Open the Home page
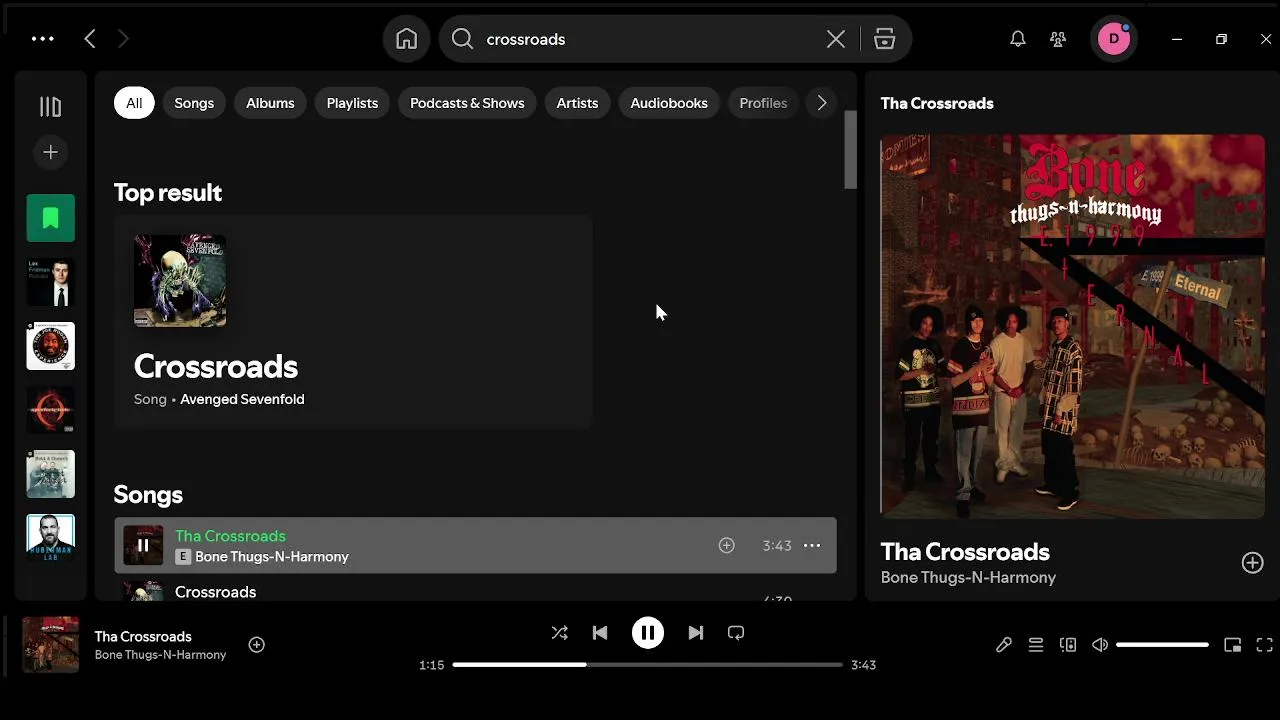This screenshot has width=1280, height=720. pos(406,39)
